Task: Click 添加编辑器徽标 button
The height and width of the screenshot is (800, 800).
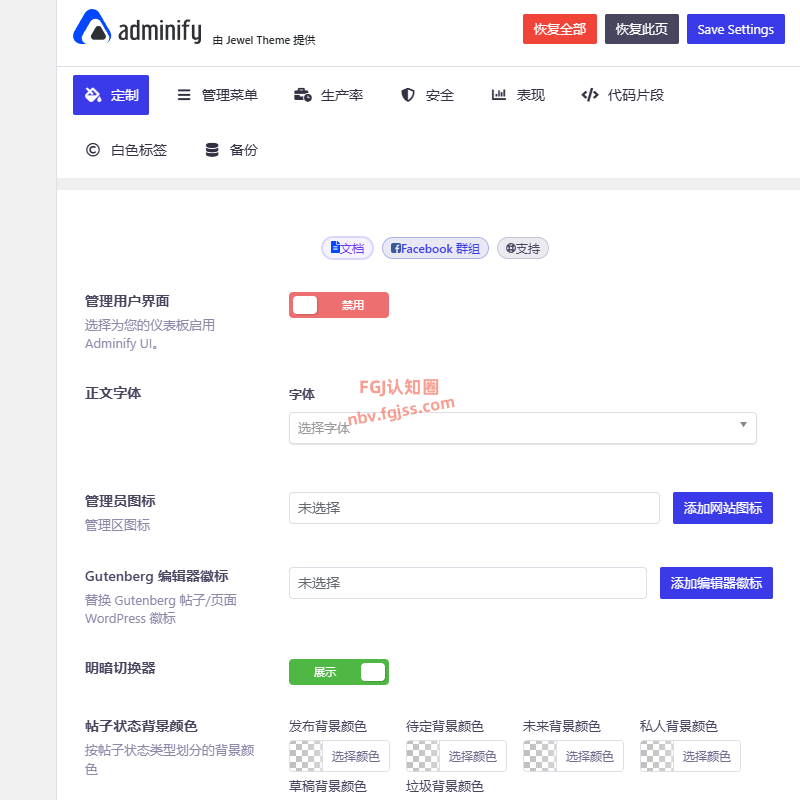Action: [x=716, y=583]
